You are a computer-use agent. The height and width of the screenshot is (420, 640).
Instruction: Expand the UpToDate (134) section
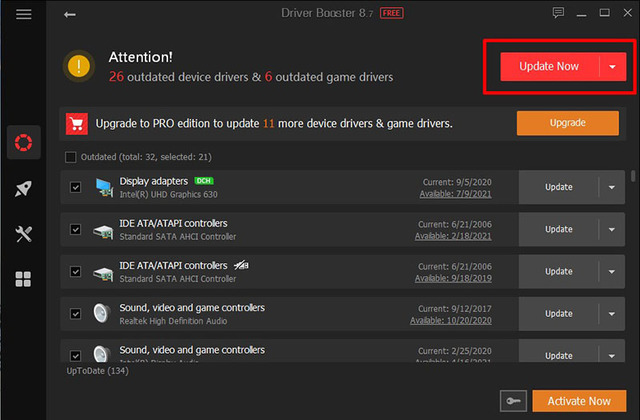(x=98, y=371)
